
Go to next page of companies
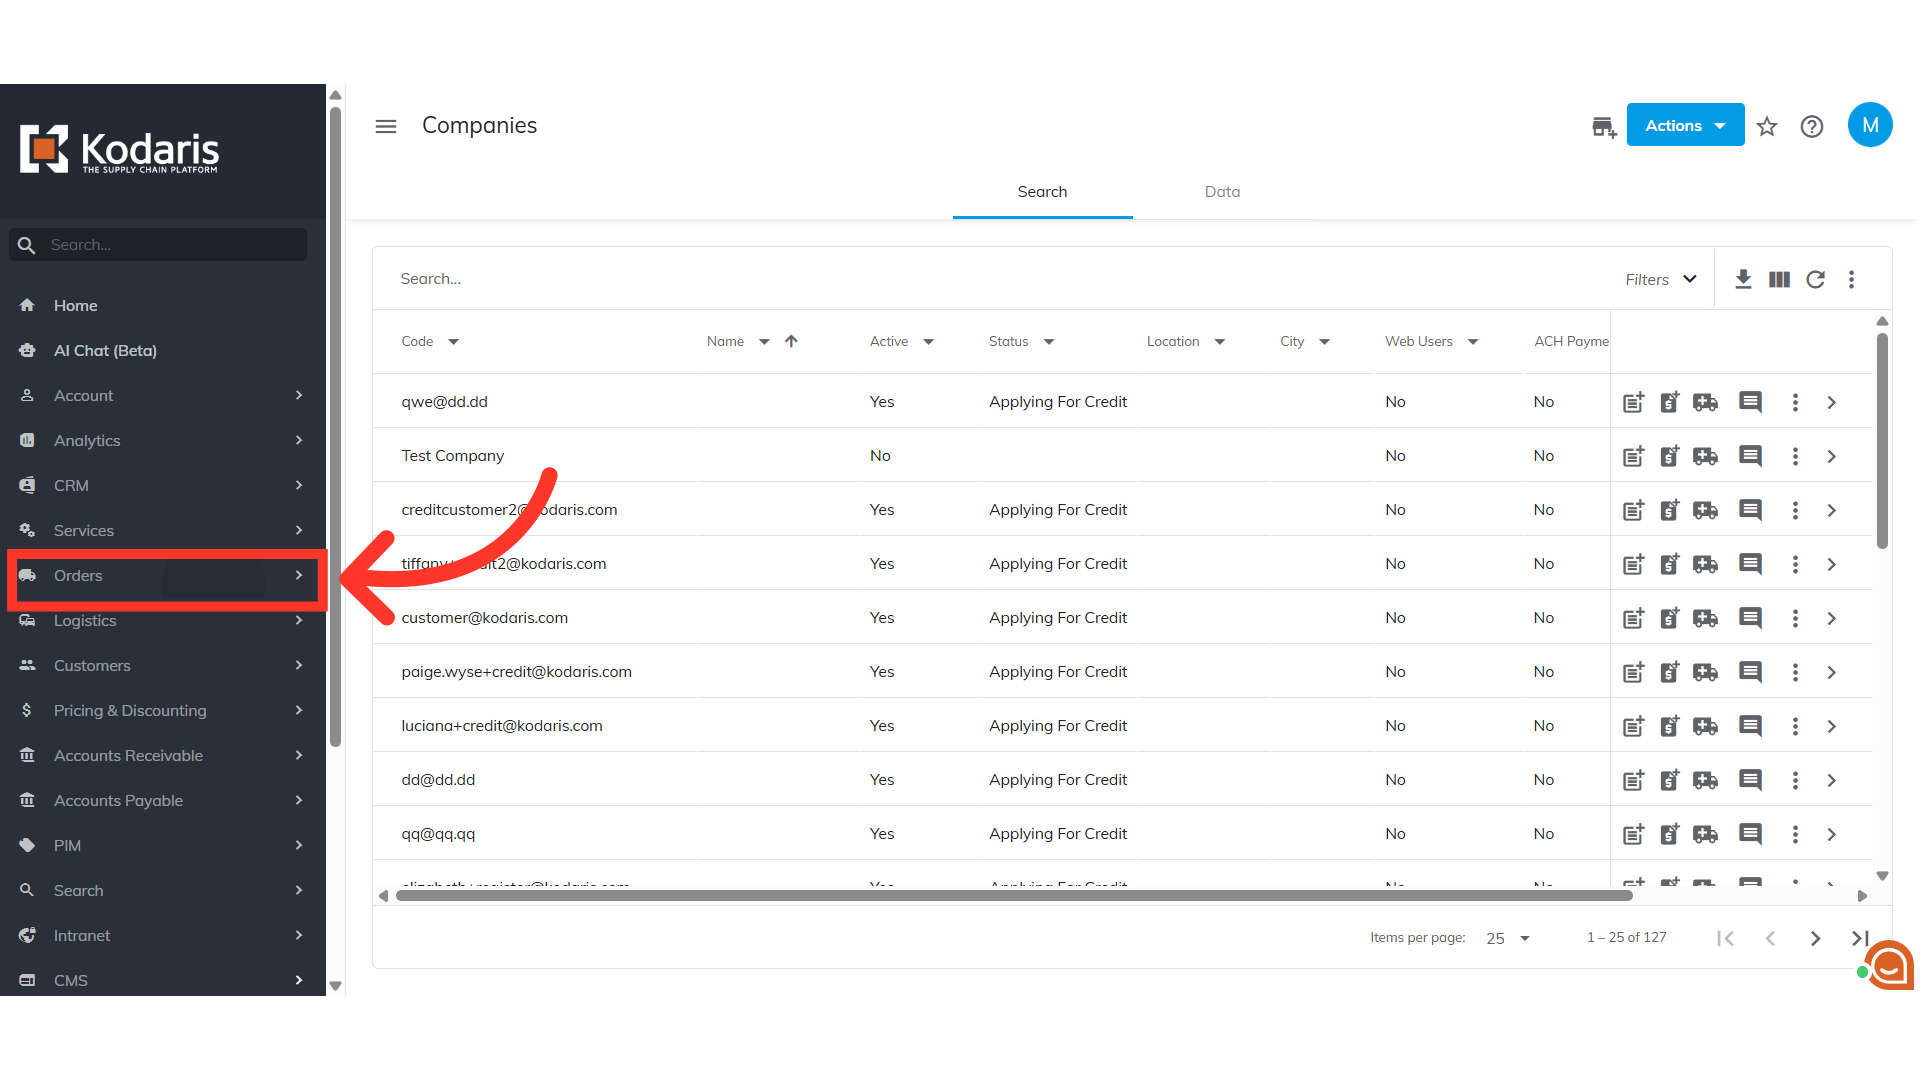pyautogui.click(x=1815, y=939)
